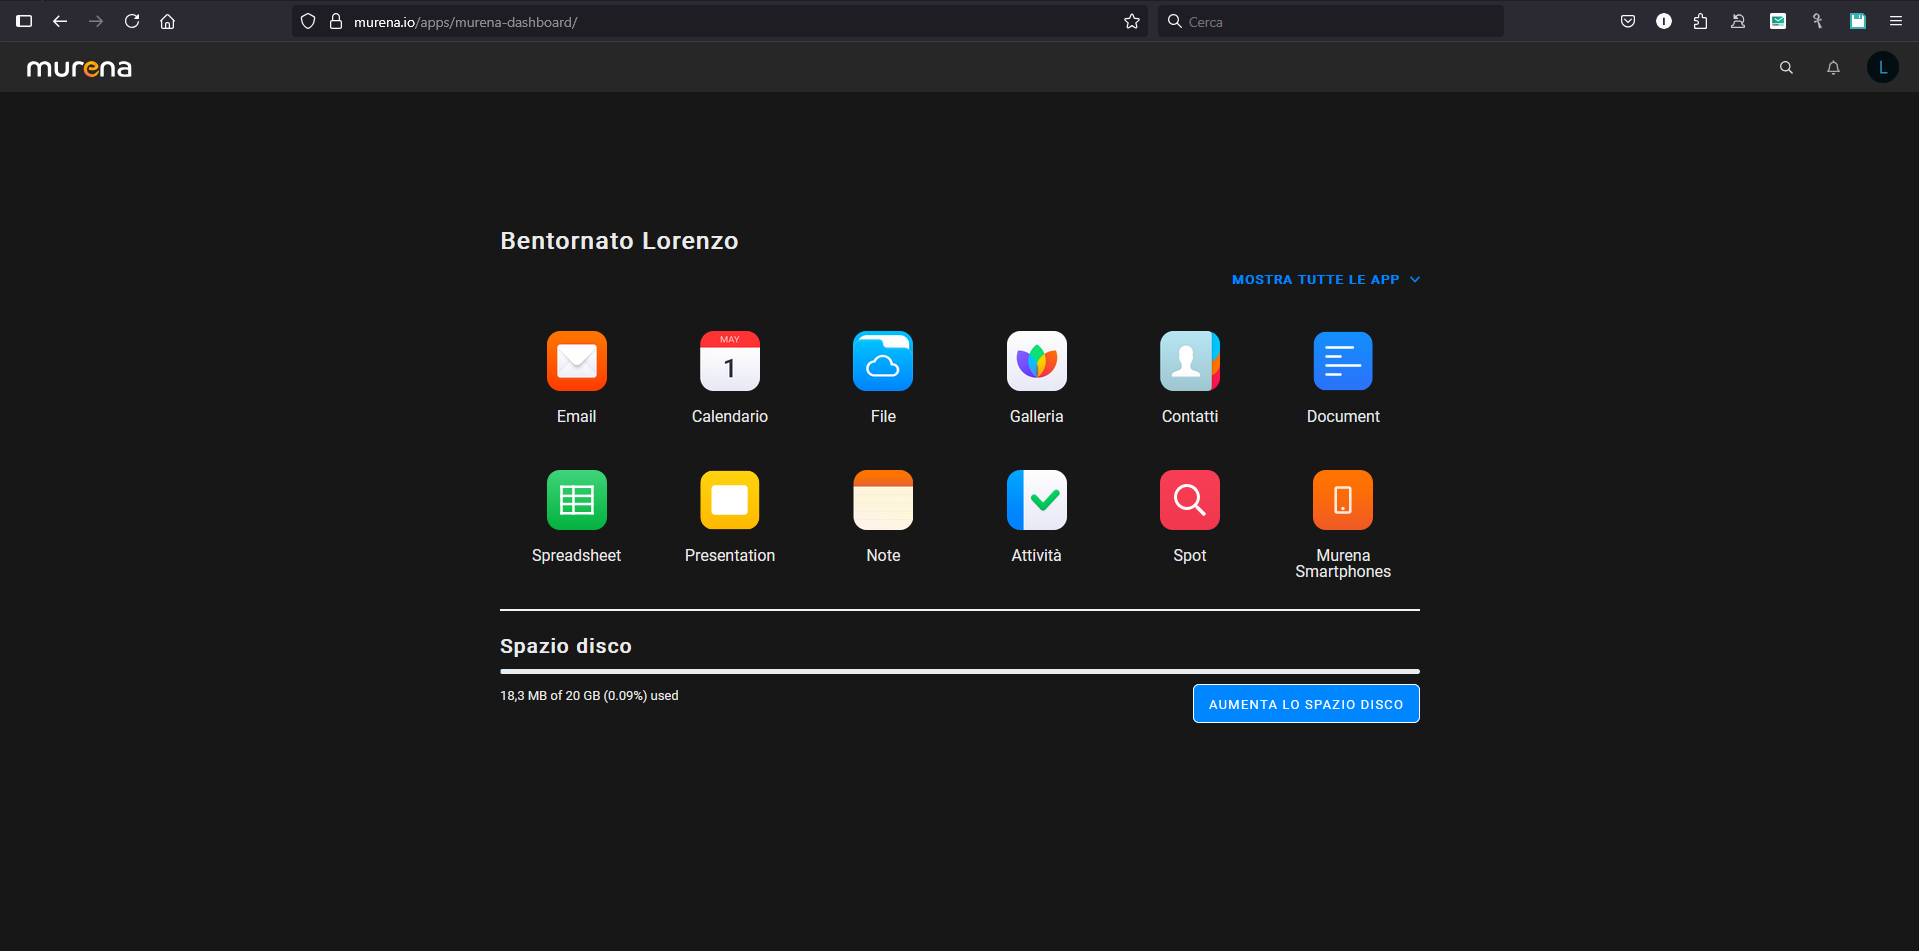This screenshot has width=1919, height=951.
Task: Bookmark this page with the star icon
Action: [x=1132, y=21]
